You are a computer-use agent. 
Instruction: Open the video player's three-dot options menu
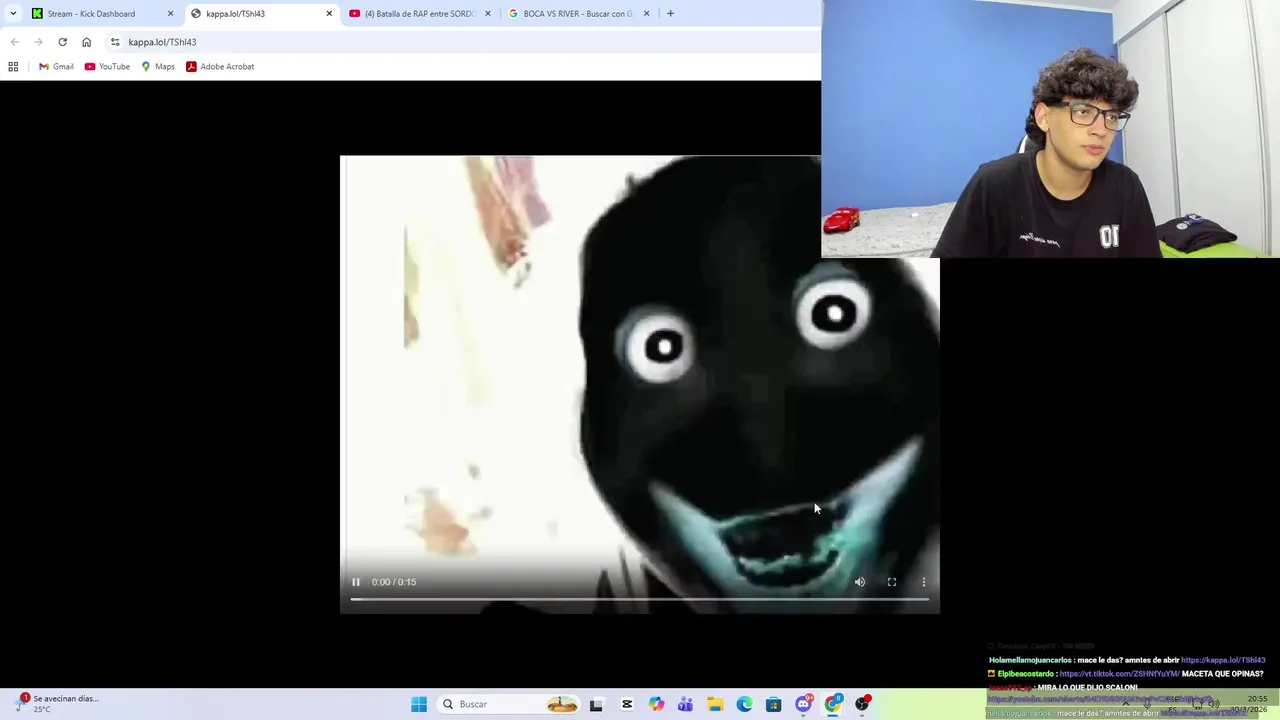tap(924, 582)
